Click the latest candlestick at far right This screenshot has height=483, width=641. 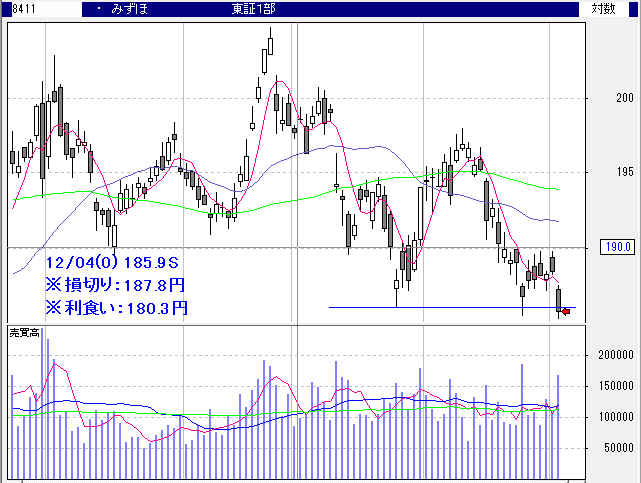559,298
